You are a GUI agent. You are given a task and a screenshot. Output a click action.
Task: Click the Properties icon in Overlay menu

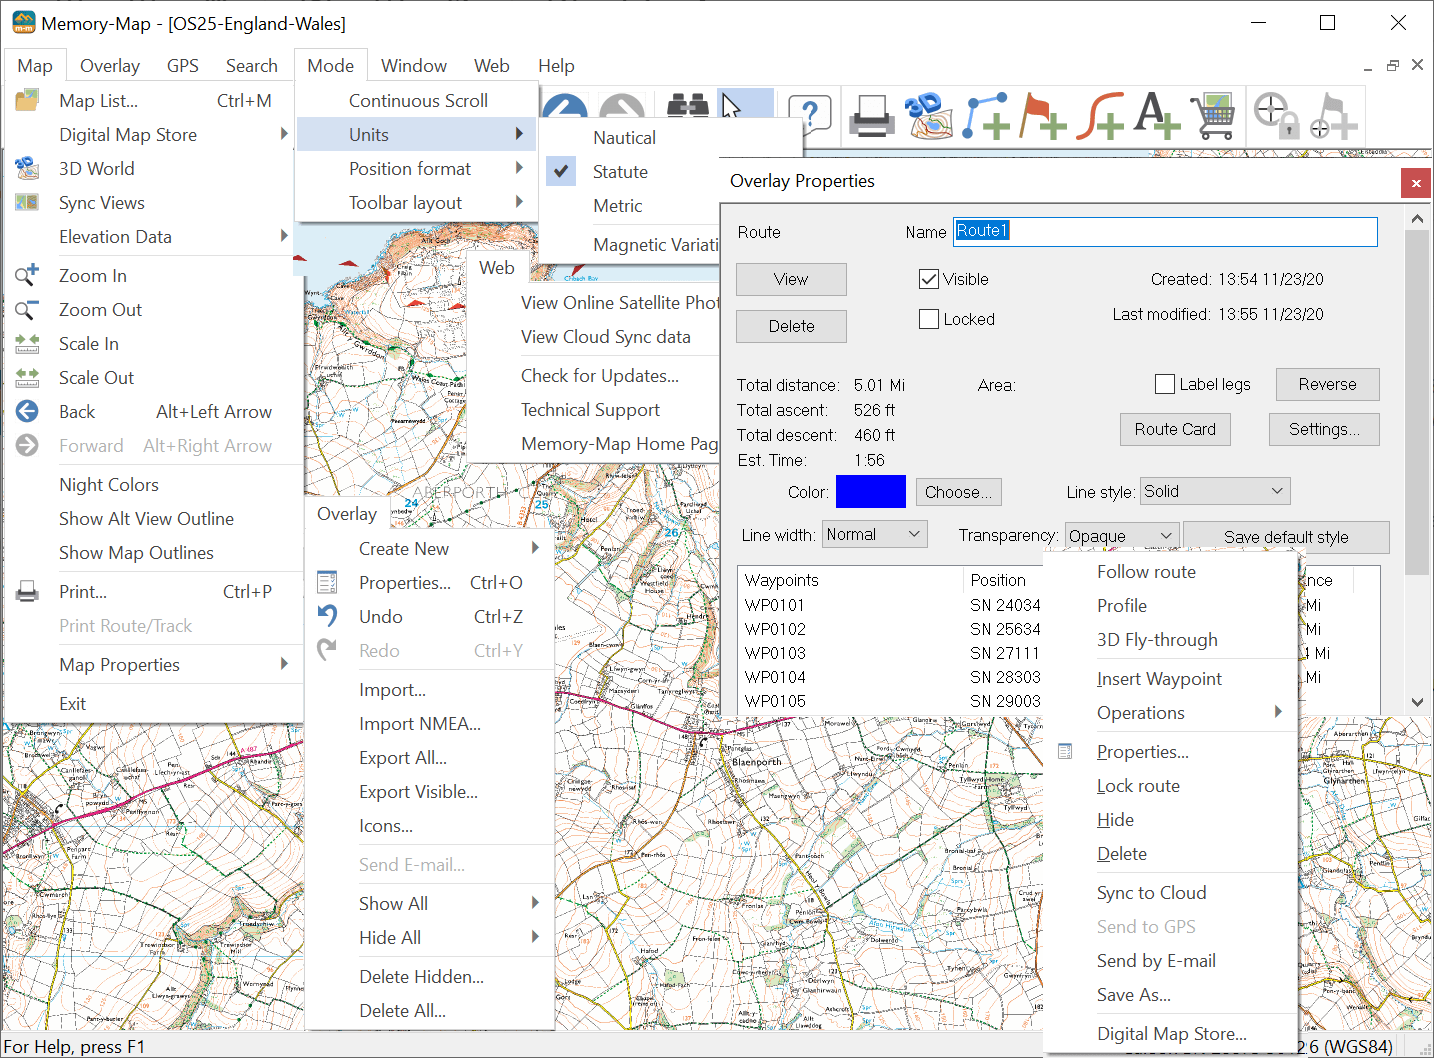327,582
